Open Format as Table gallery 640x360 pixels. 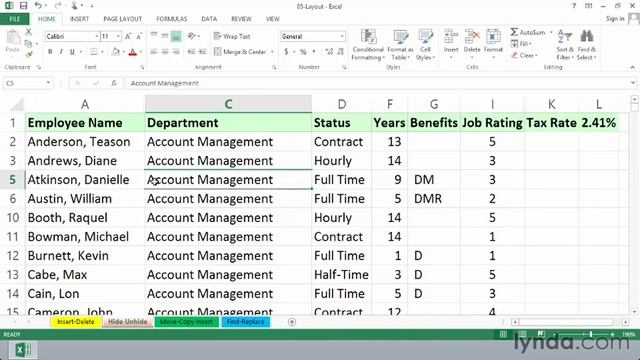click(x=400, y=44)
